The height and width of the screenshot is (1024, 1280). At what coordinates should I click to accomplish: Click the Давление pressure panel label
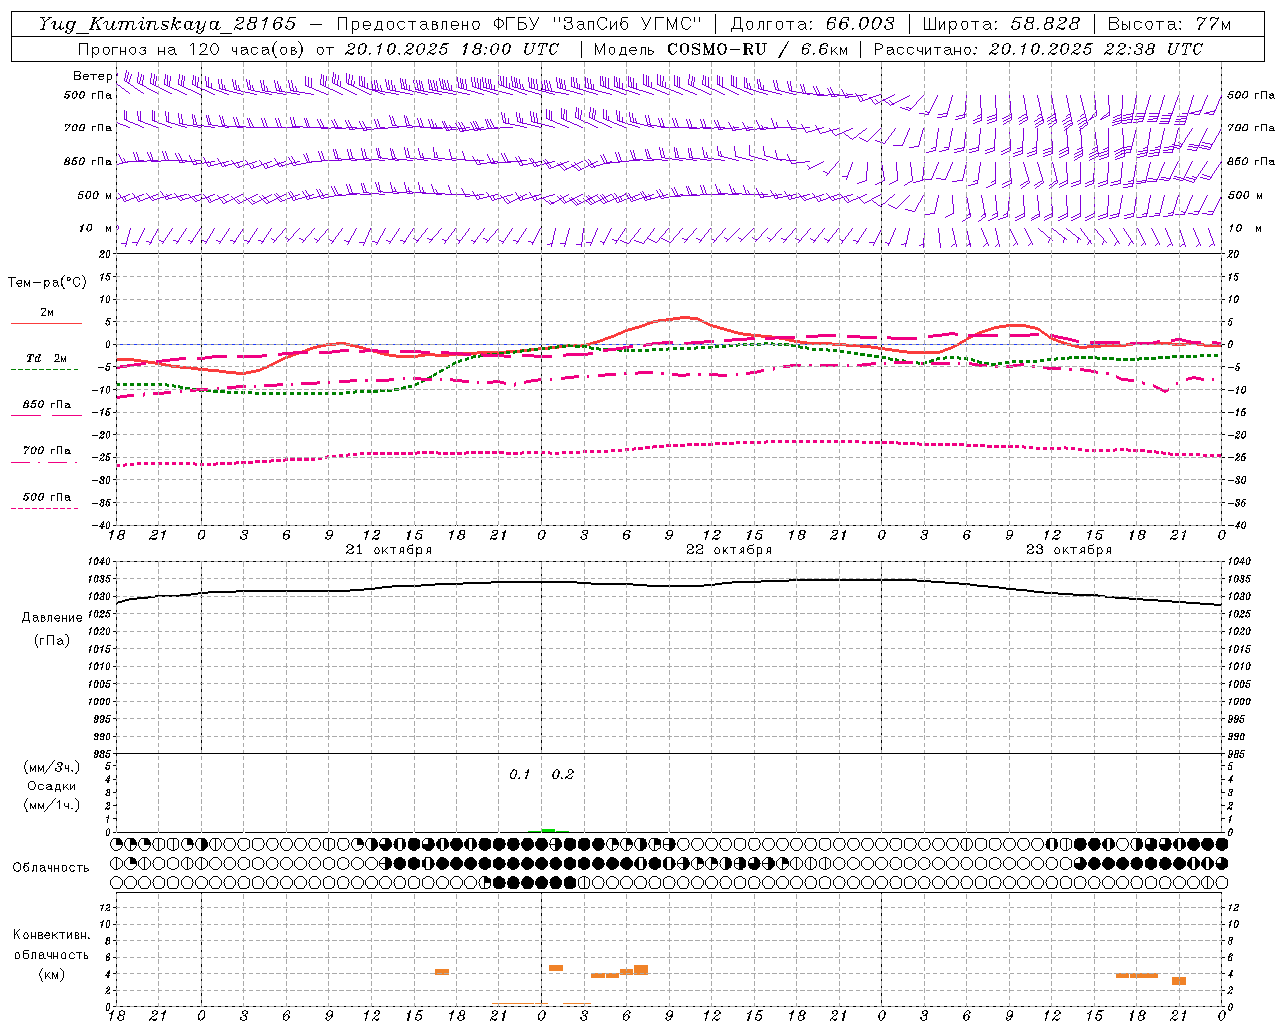[52, 617]
